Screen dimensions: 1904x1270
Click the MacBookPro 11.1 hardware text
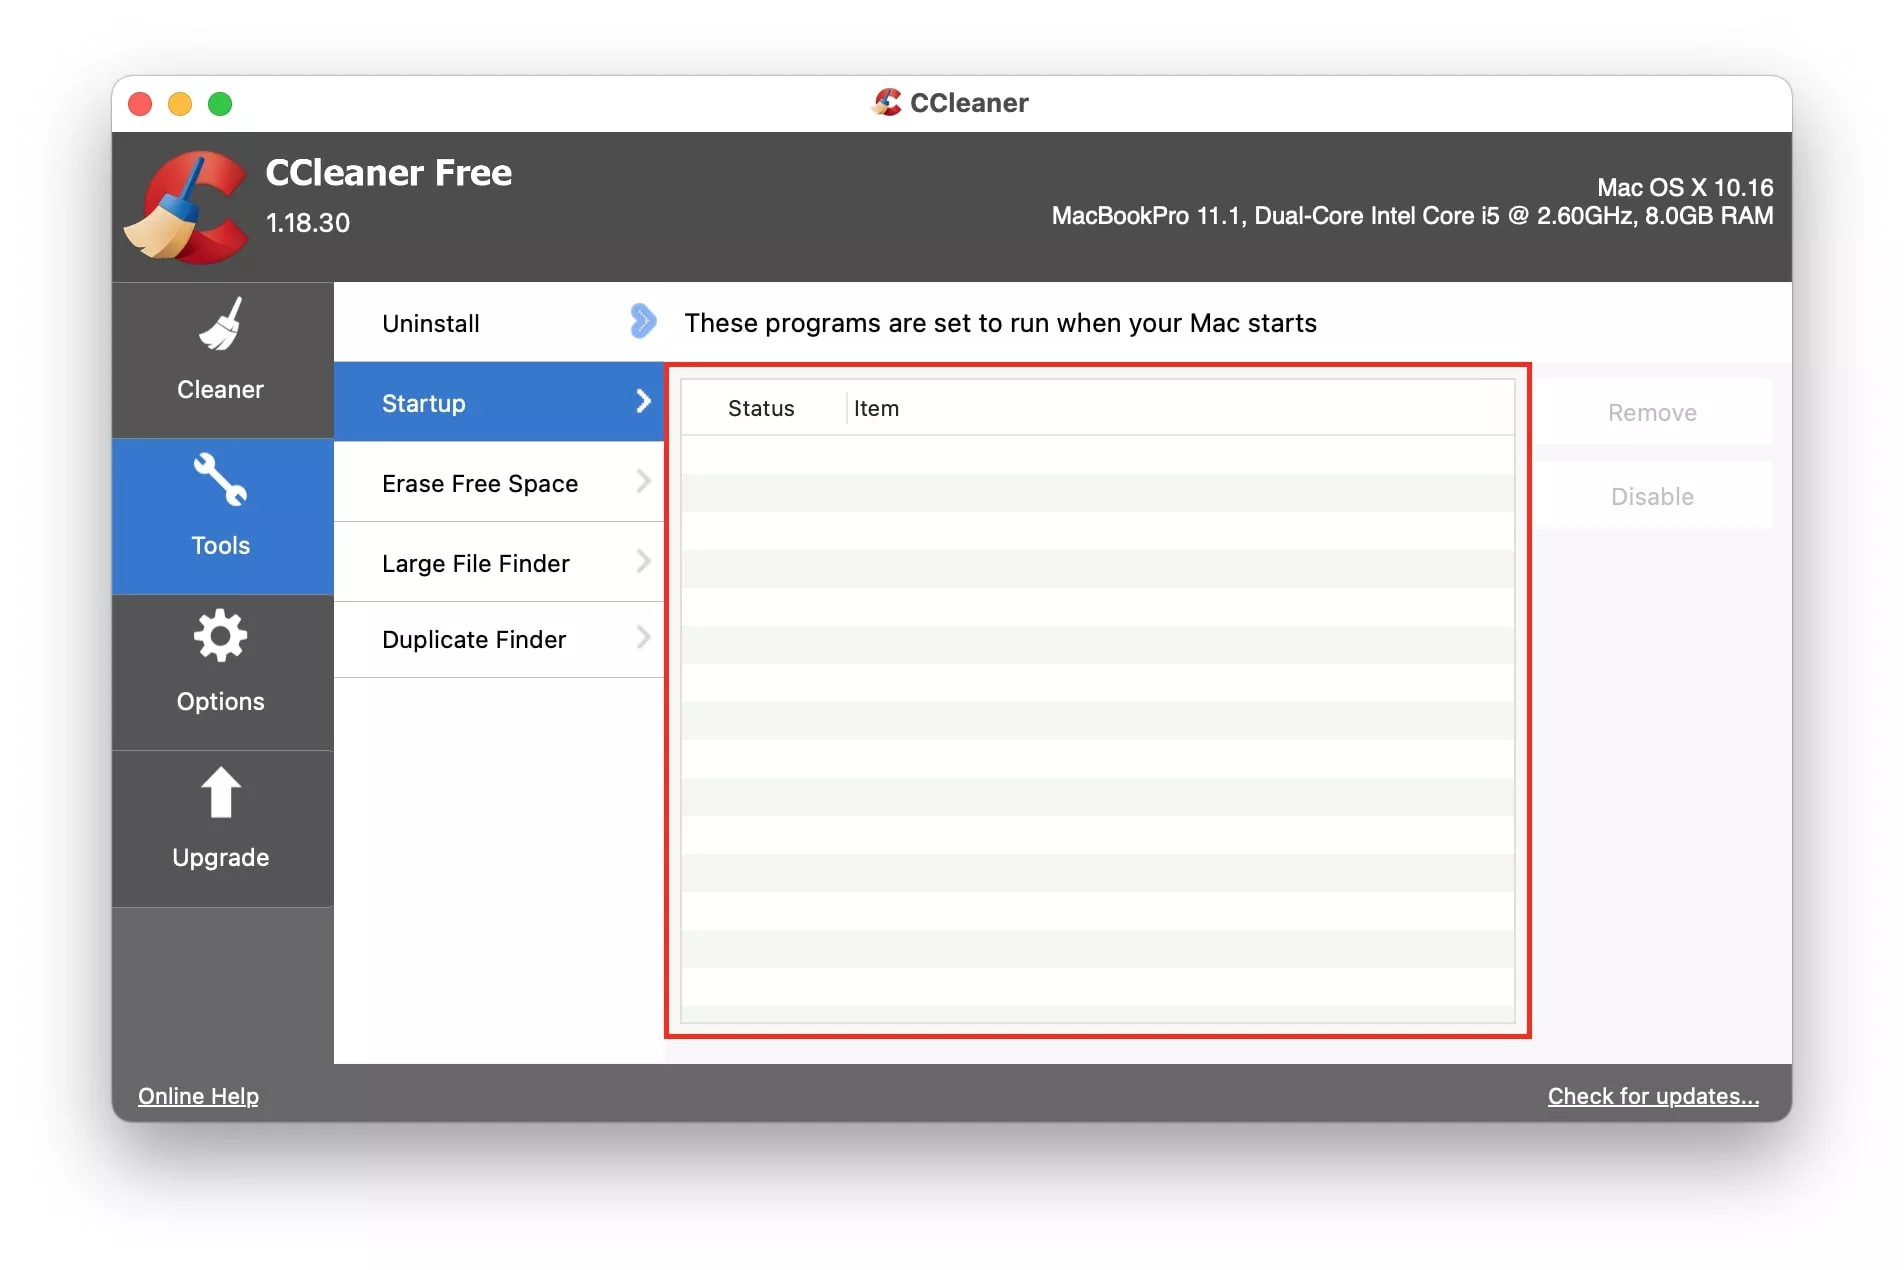1412,216
